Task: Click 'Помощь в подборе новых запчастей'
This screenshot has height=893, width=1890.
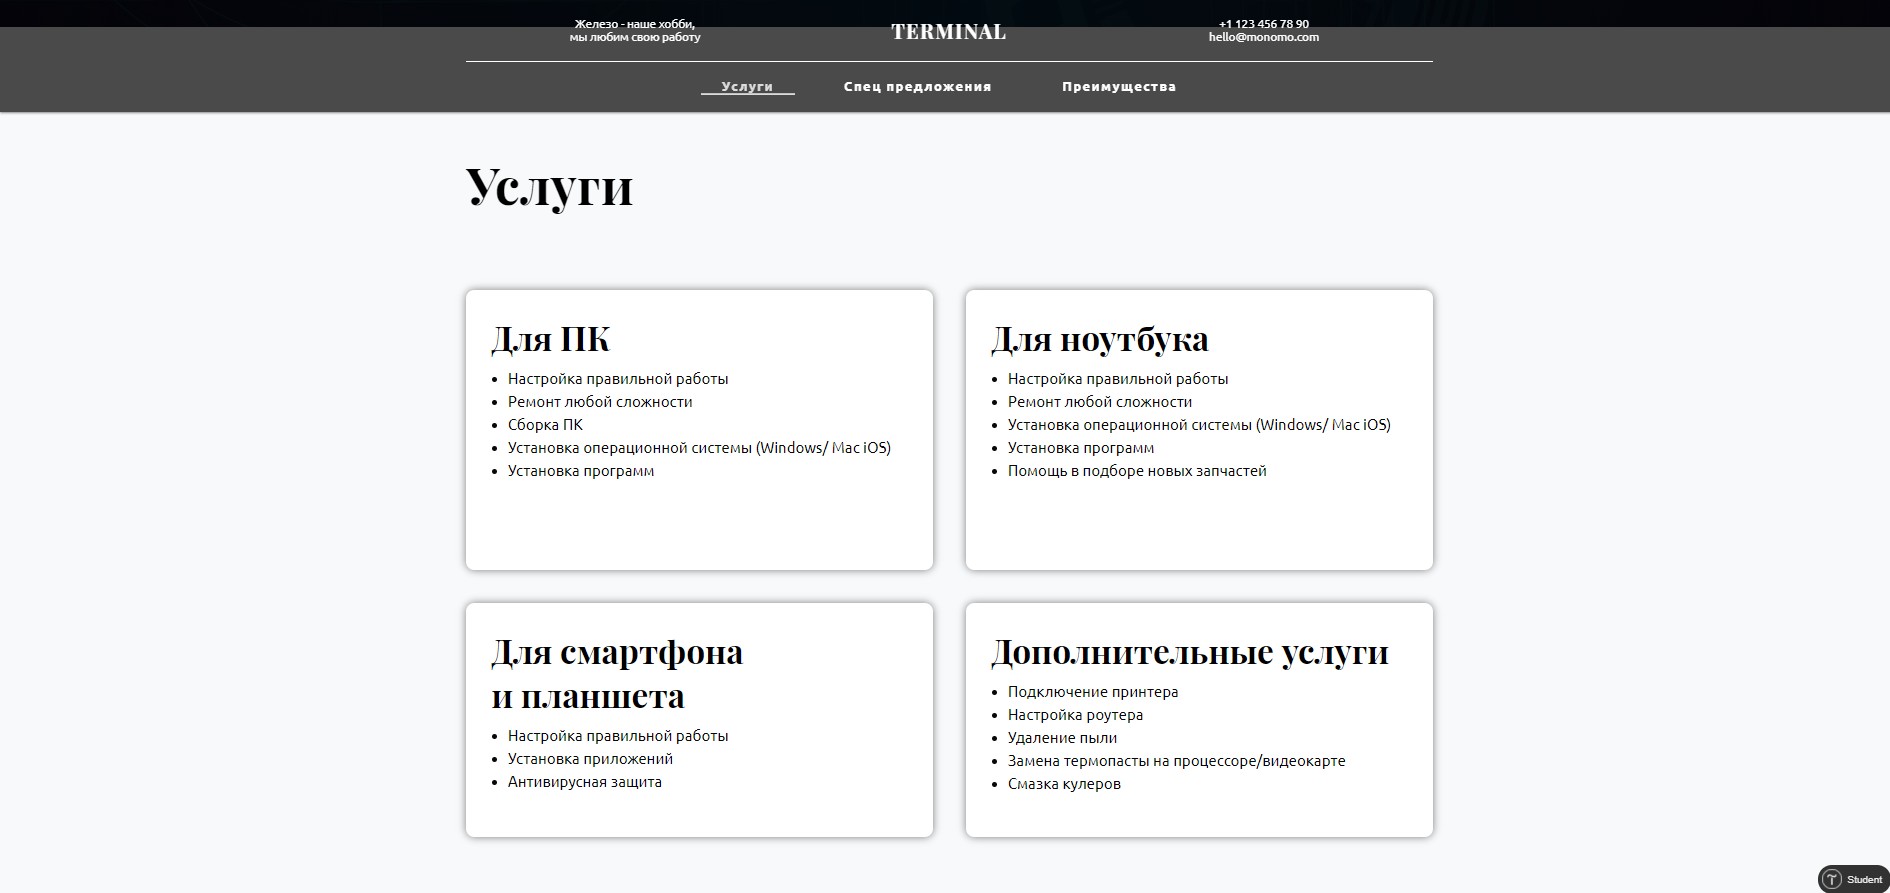Action: 1137,471
